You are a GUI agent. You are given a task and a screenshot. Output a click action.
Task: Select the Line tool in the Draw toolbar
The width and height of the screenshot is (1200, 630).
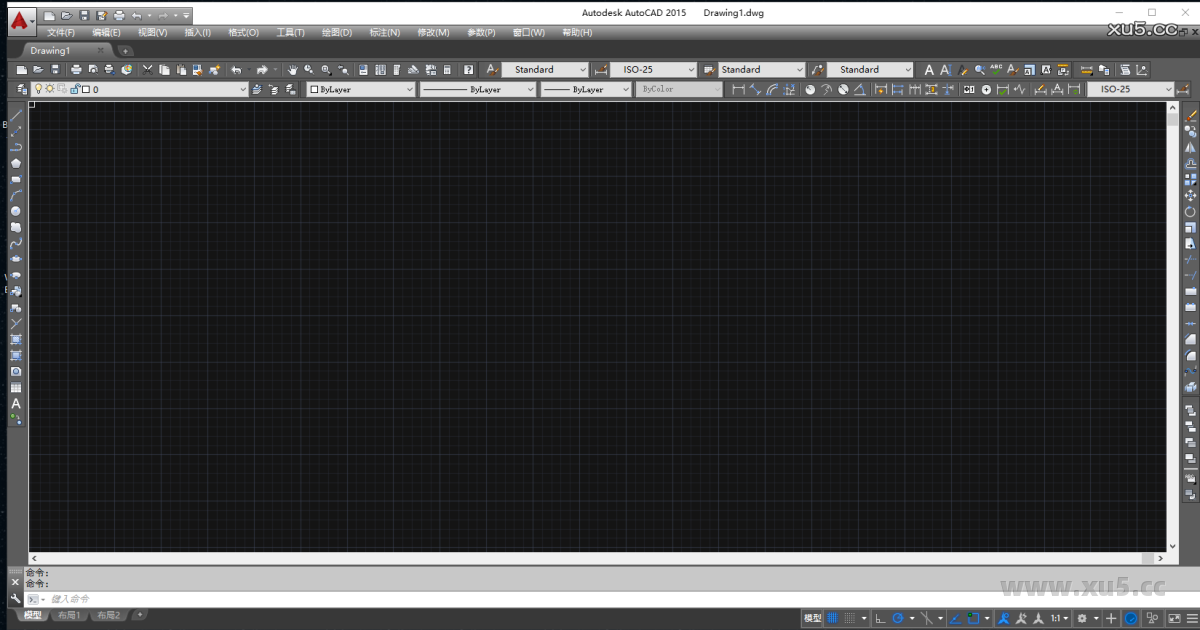coord(16,115)
